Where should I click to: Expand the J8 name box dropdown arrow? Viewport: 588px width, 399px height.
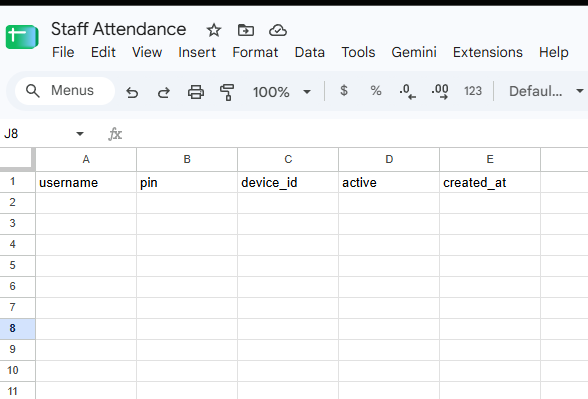tap(80, 134)
